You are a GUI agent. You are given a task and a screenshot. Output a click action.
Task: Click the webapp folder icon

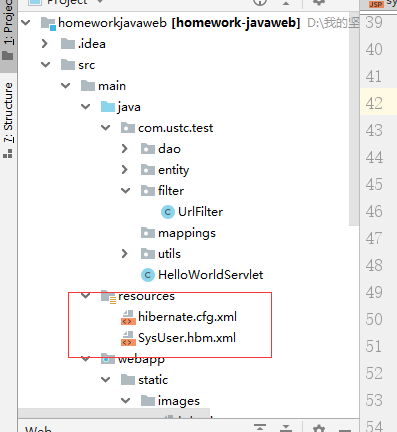(108, 359)
